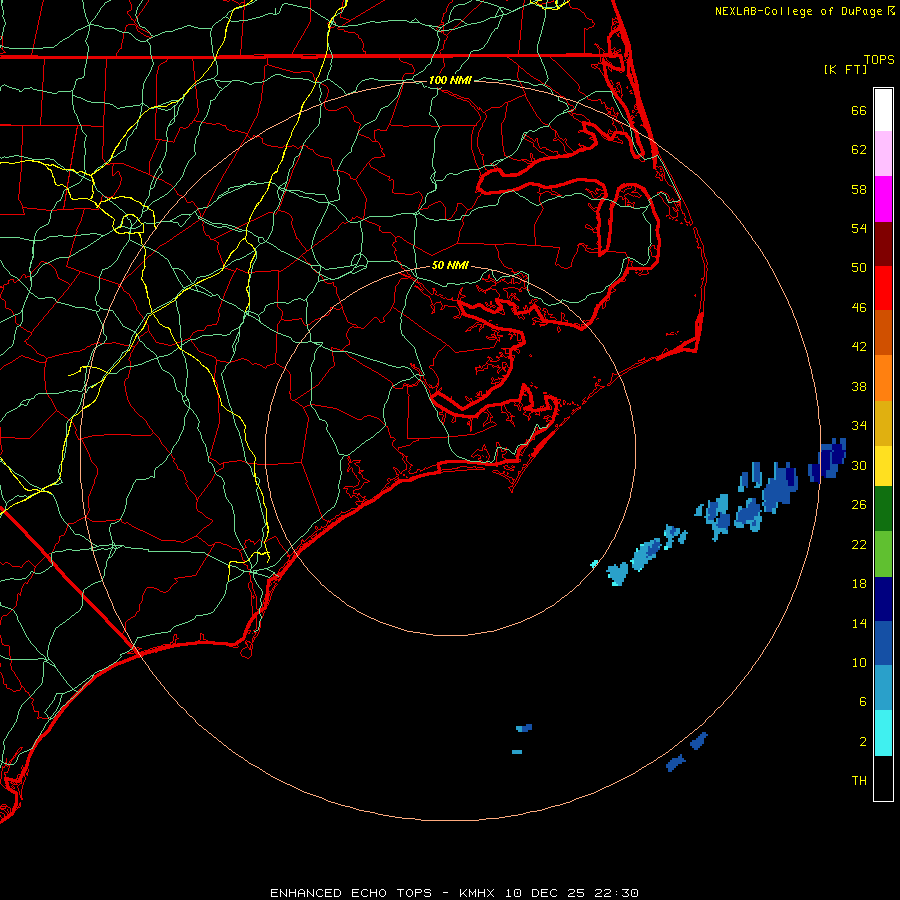
Task: Click the burnt orange legend swatch
Action: [x=883, y=333]
